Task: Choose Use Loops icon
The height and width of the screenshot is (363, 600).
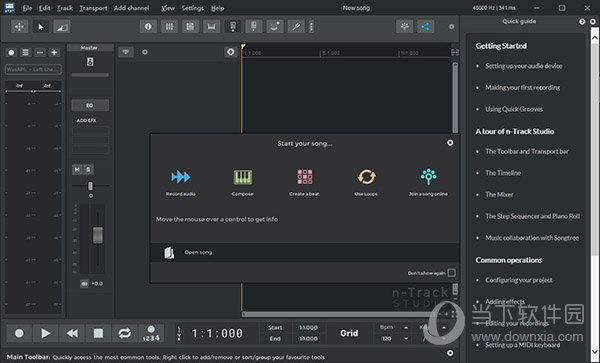Action: [x=366, y=182]
